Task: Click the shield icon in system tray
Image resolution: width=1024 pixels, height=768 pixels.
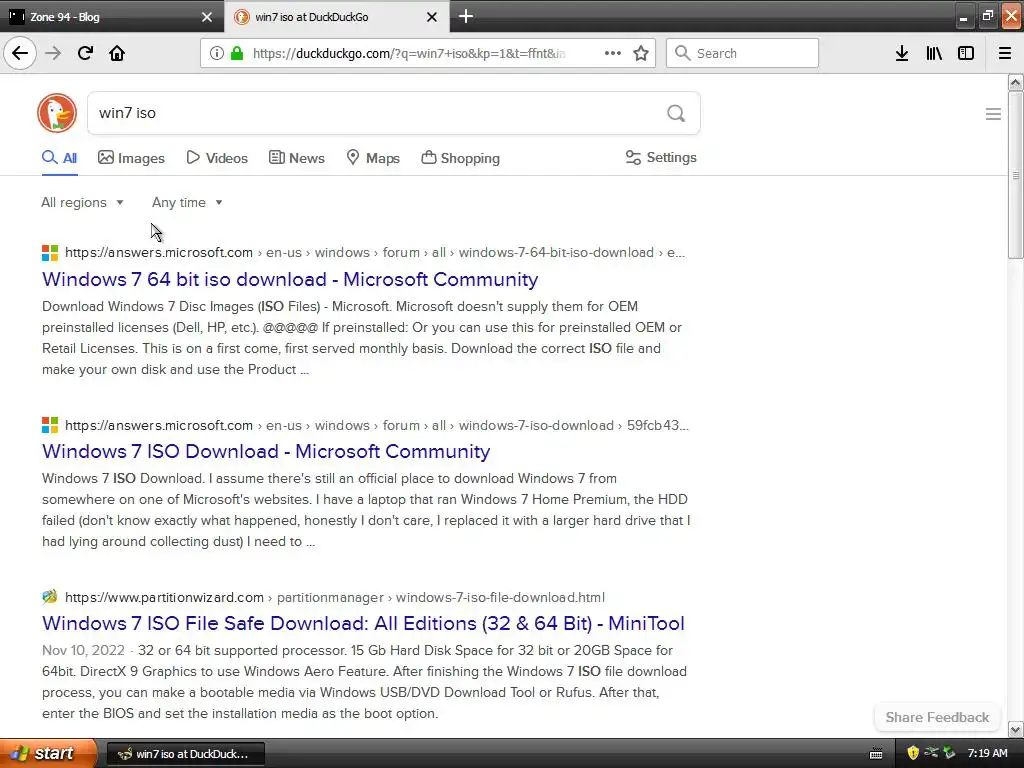Action: [x=912, y=753]
